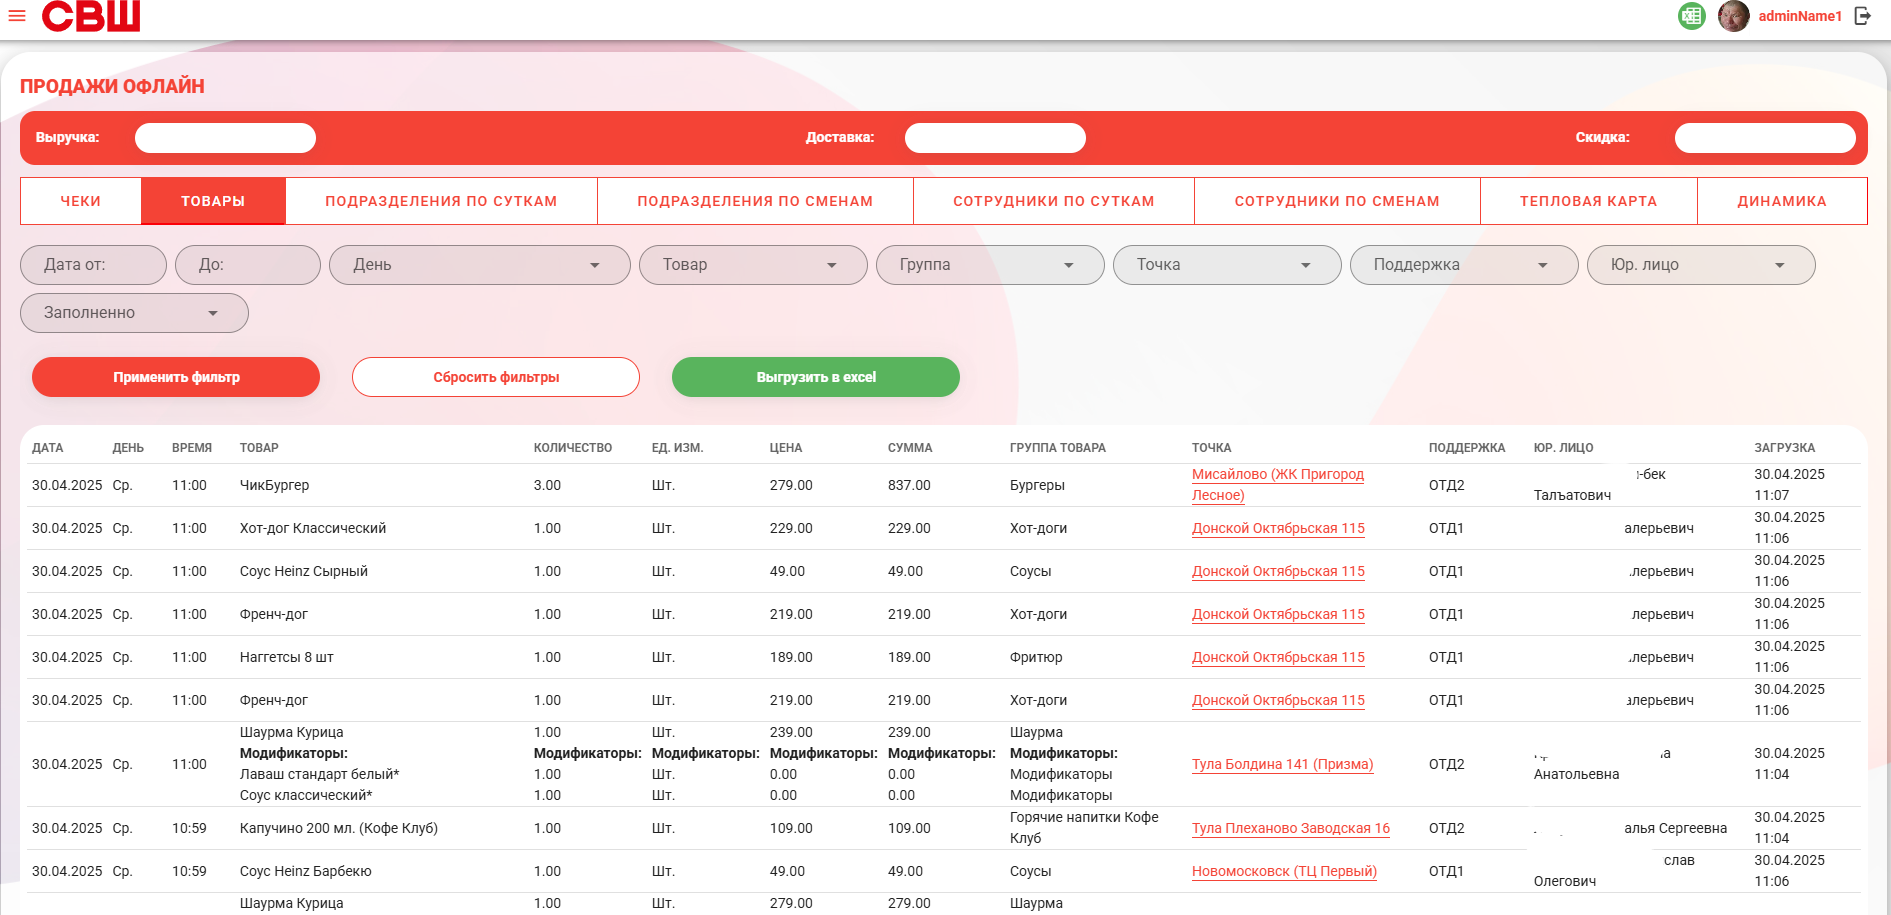1891x915 pixels.
Task: Show the ТЕПЛОВАЯ КАРТА tab
Action: coord(1589,201)
